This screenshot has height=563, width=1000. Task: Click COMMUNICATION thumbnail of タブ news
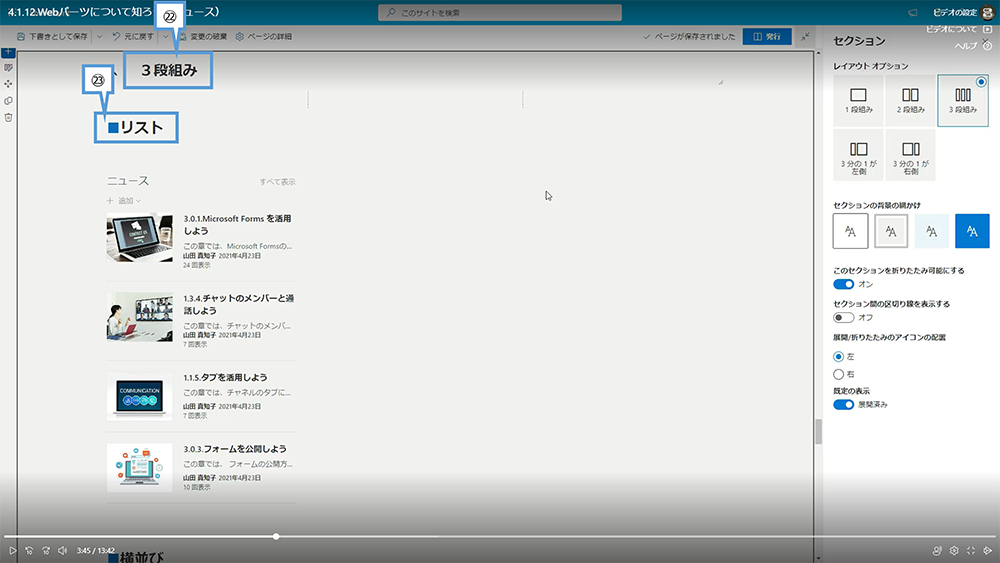tap(140, 396)
